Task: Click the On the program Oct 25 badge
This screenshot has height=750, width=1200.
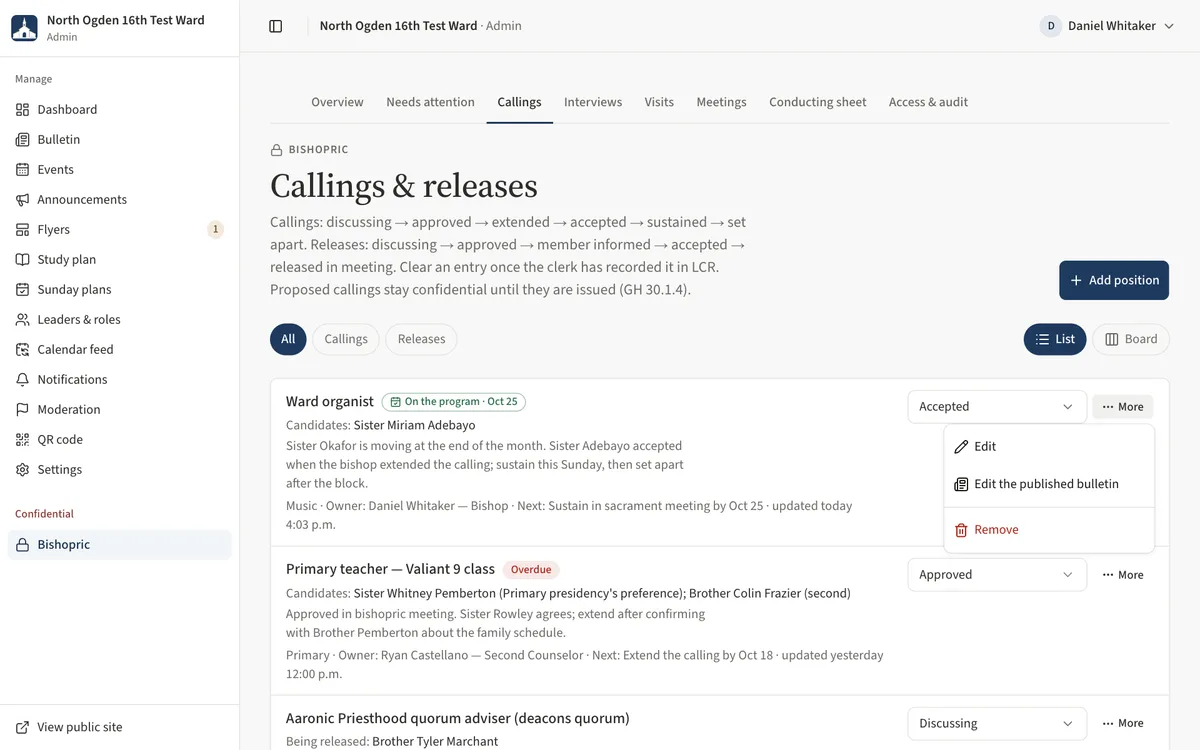Action: 454,402
